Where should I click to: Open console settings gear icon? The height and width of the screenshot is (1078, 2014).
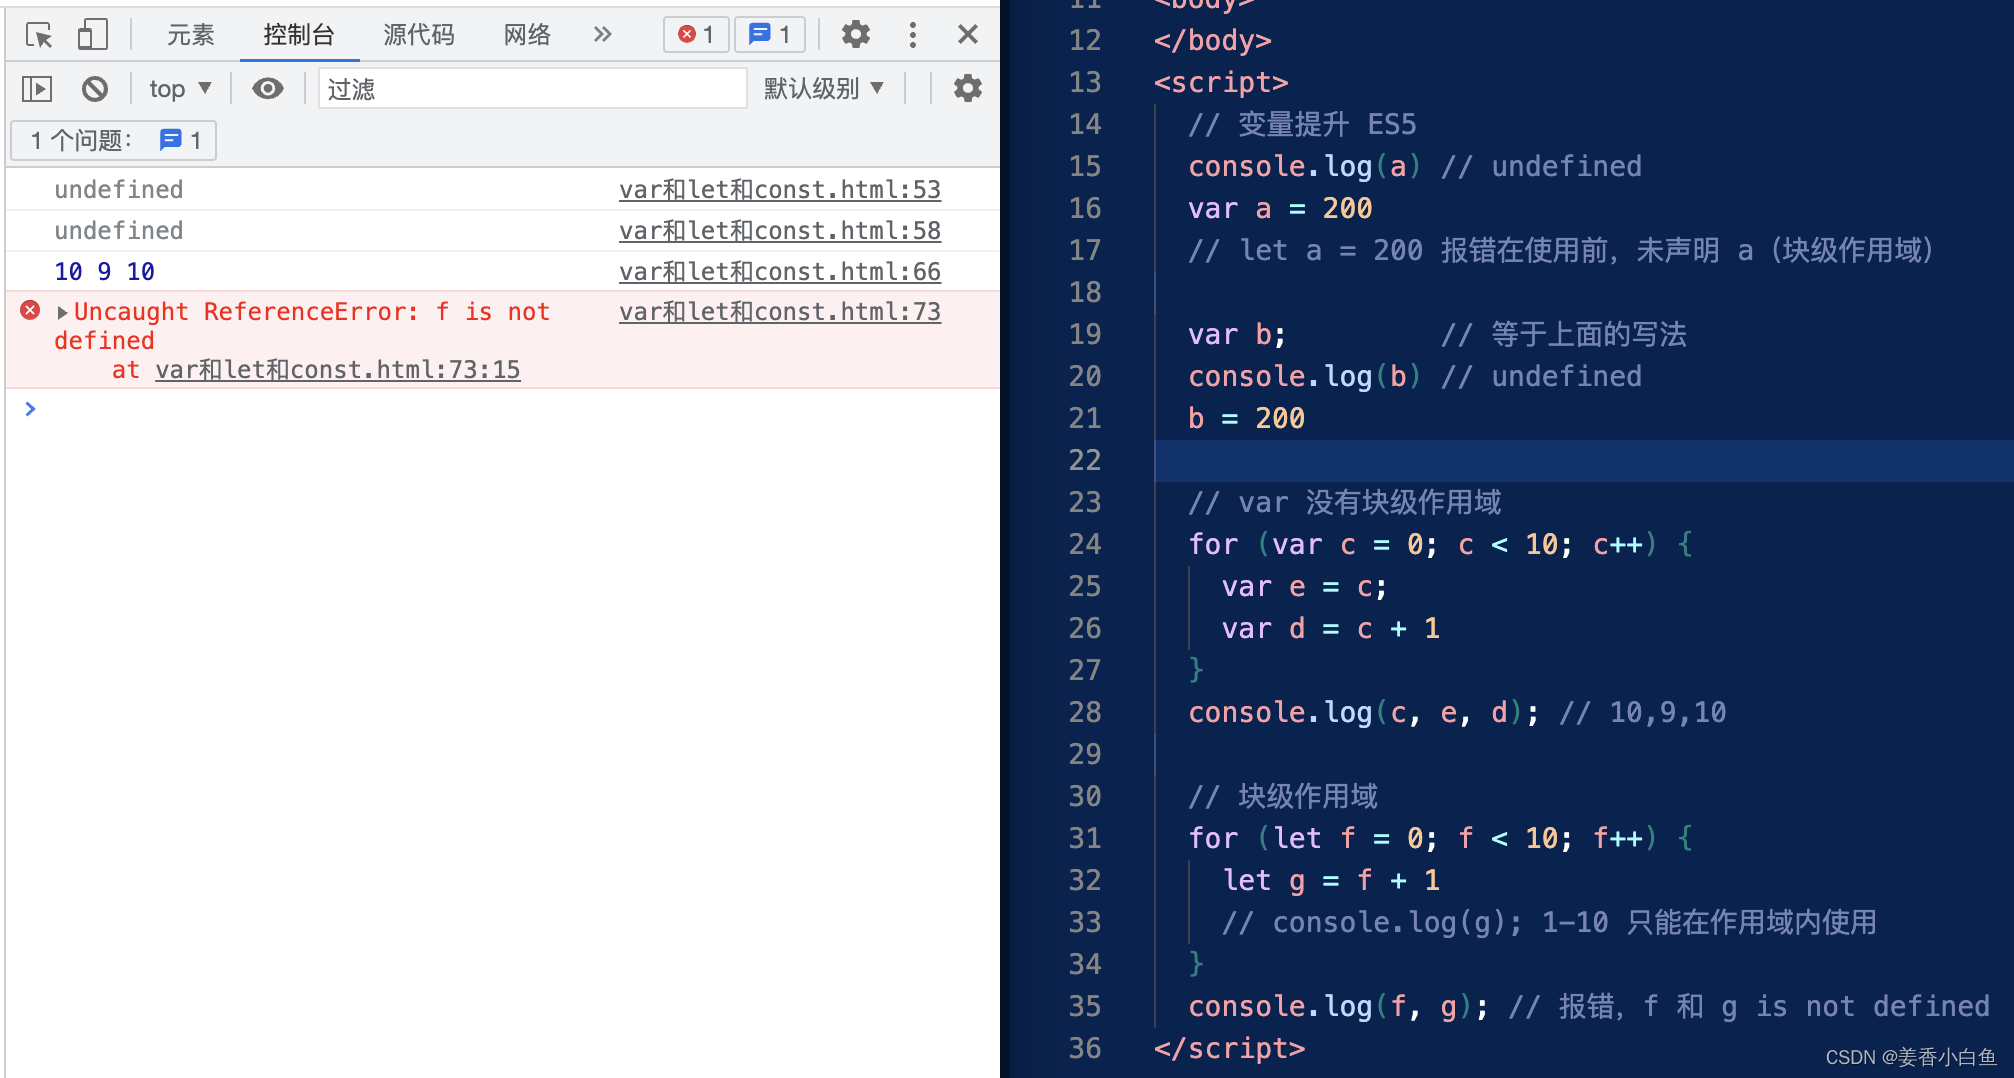(x=967, y=89)
